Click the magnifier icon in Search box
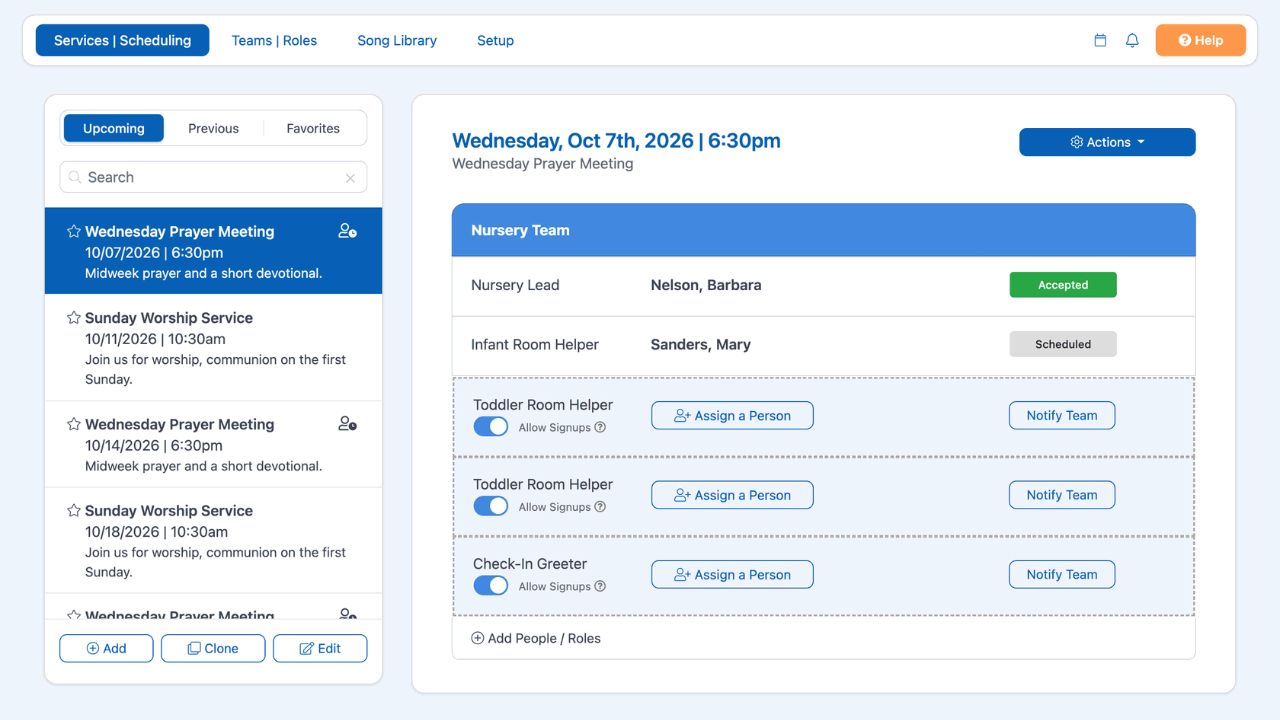 pyautogui.click(x=75, y=178)
